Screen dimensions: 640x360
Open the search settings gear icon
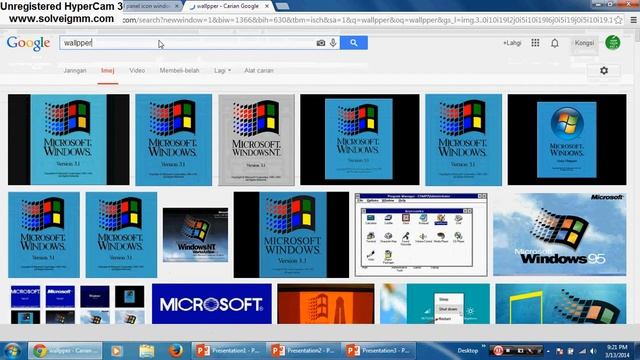click(x=604, y=70)
